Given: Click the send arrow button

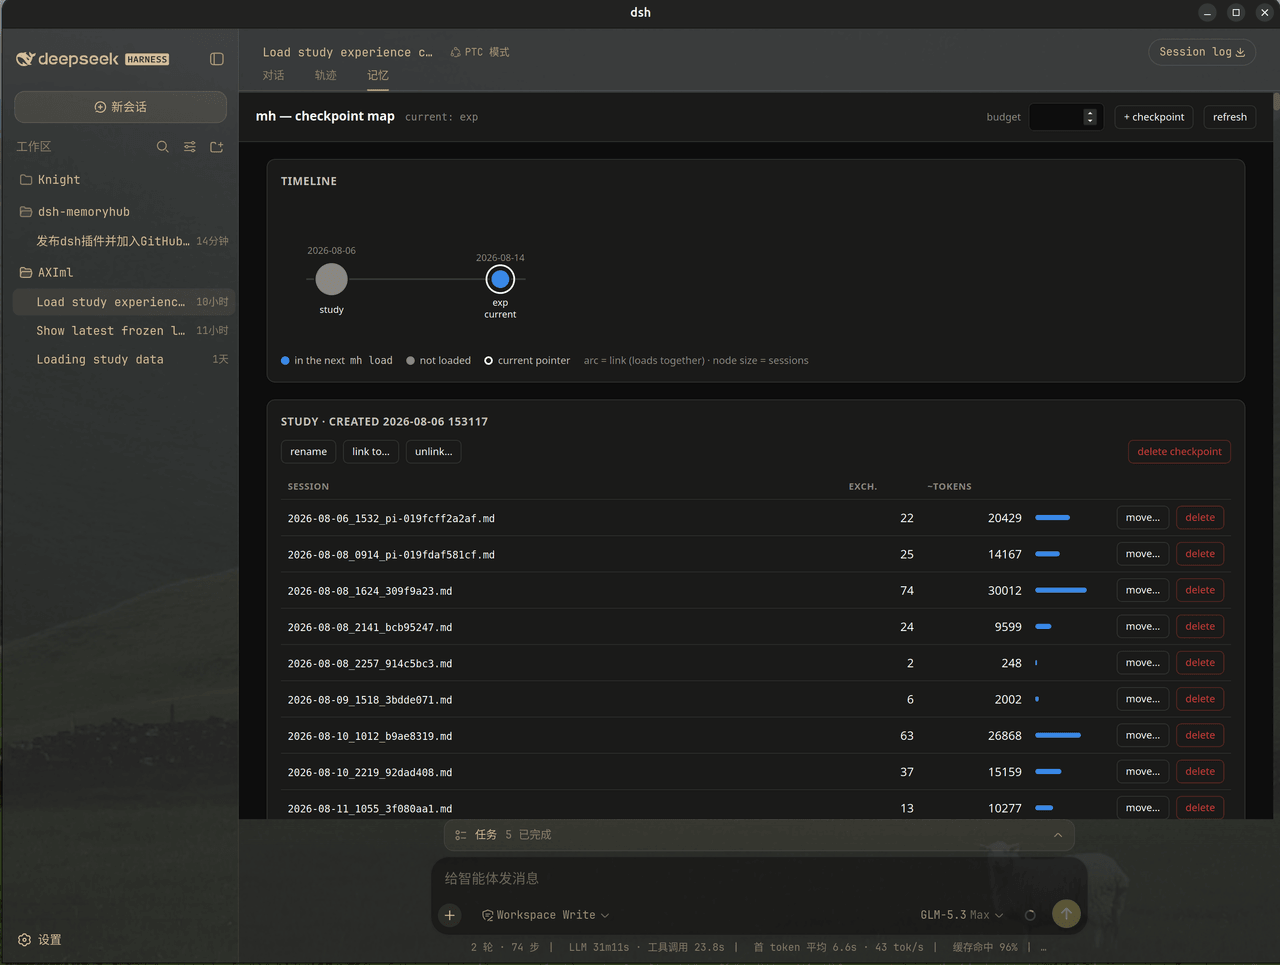Looking at the screenshot, I should 1066,914.
